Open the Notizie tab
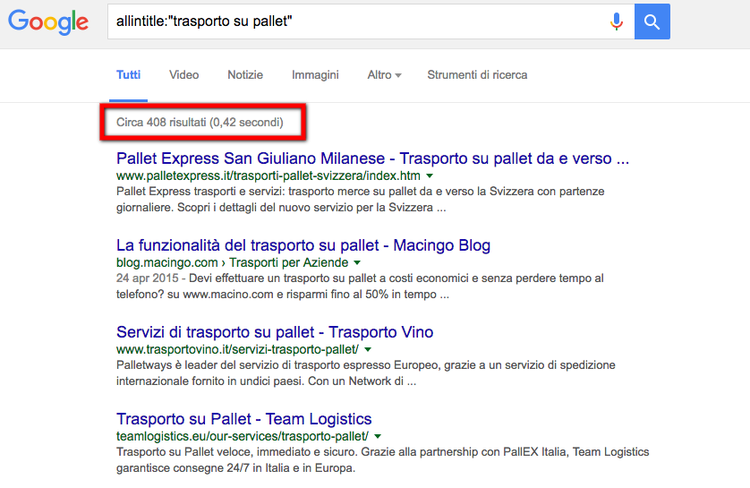This screenshot has height=488, width=750. pos(245,75)
